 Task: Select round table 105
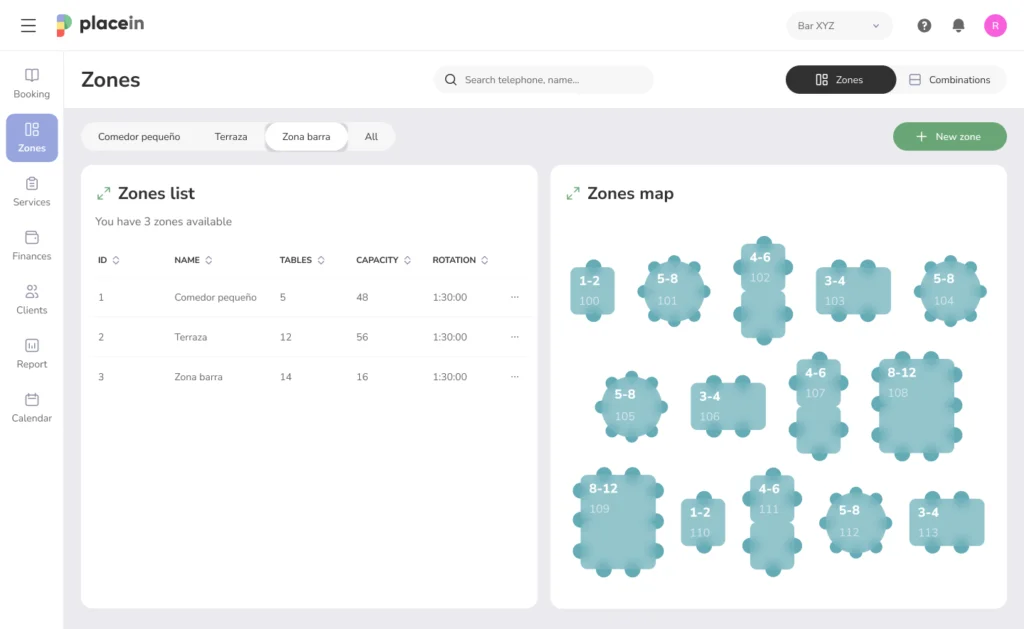631,406
